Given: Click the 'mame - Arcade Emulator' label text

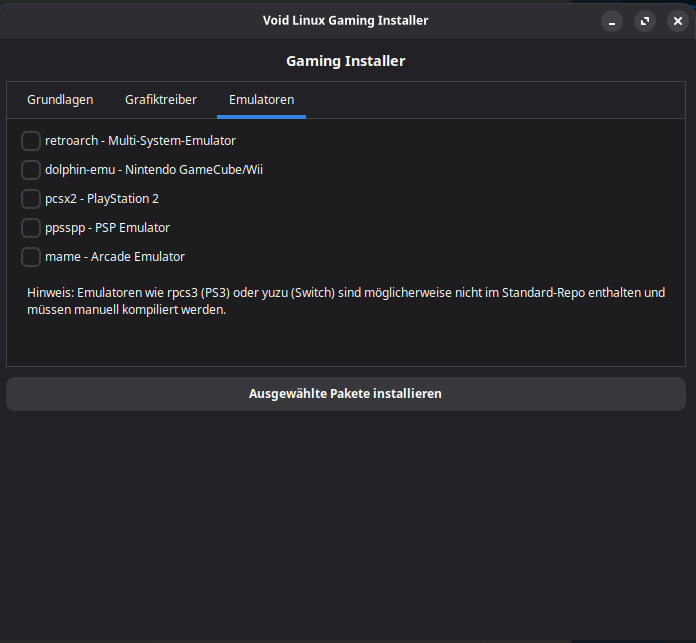Looking at the screenshot, I should (x=115, y=257).
